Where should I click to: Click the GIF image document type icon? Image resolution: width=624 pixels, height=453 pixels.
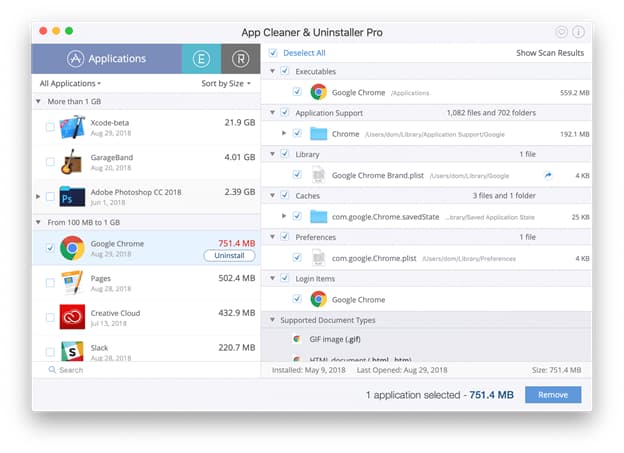coord(296,339)
